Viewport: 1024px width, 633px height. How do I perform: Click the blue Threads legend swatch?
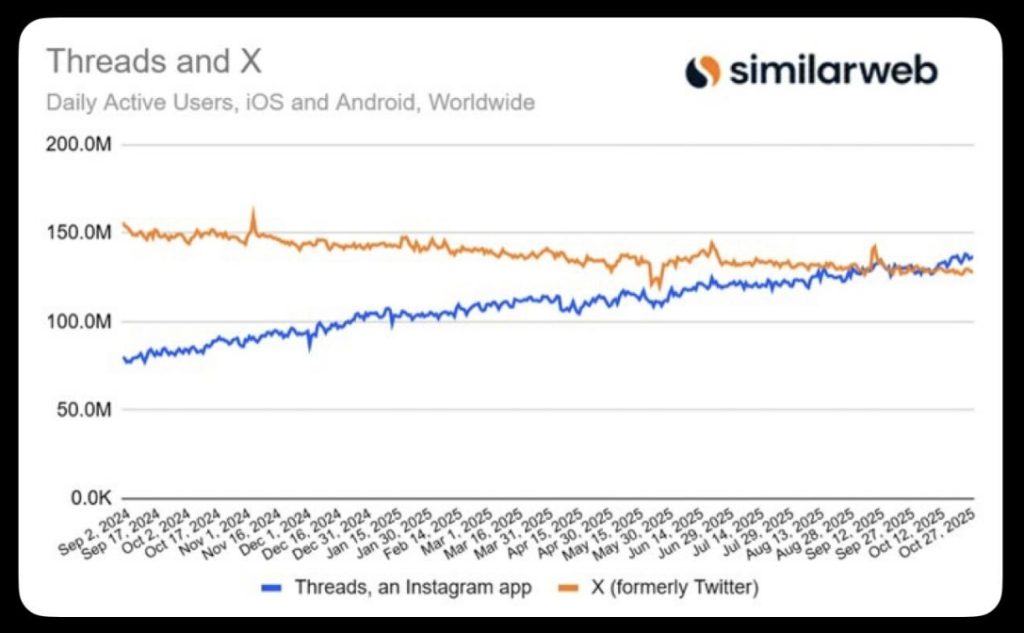point(272,586)
